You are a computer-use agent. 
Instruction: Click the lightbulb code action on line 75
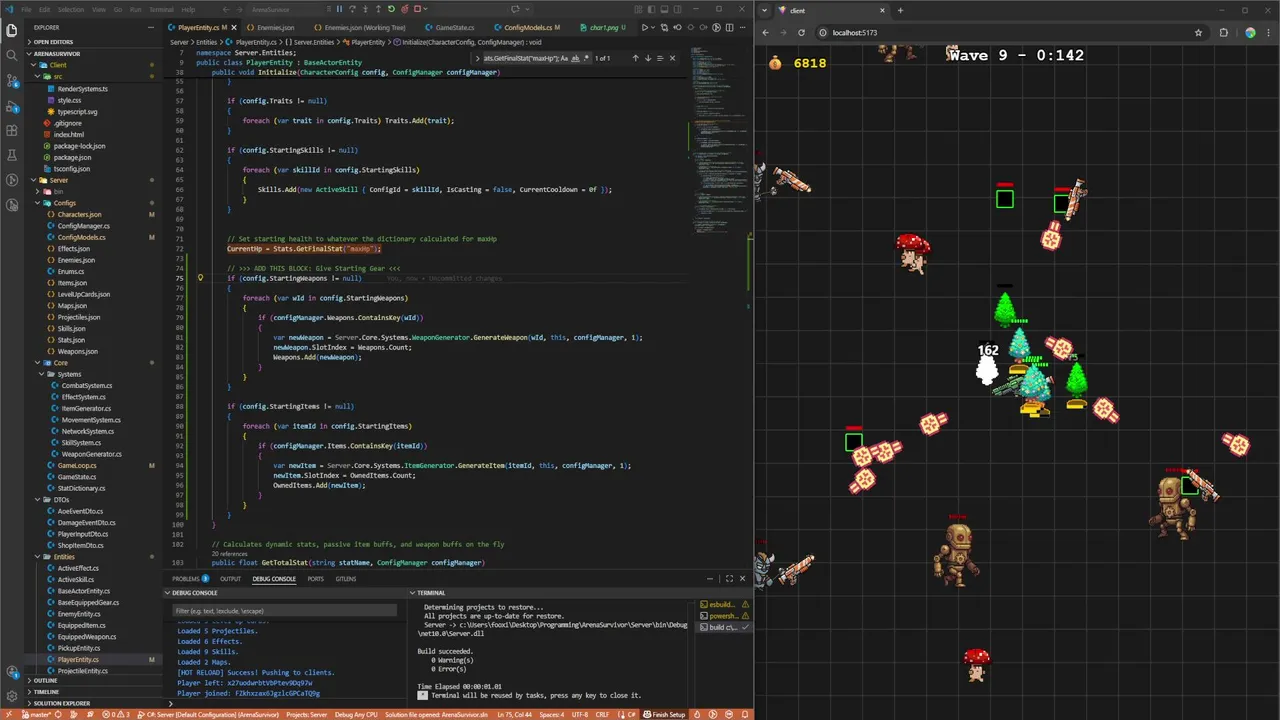coord(200,278)
